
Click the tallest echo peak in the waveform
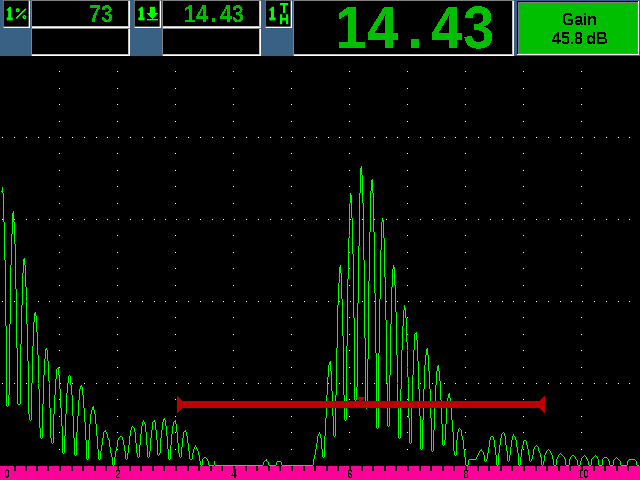pyautogui.click(x=361, y=170)
